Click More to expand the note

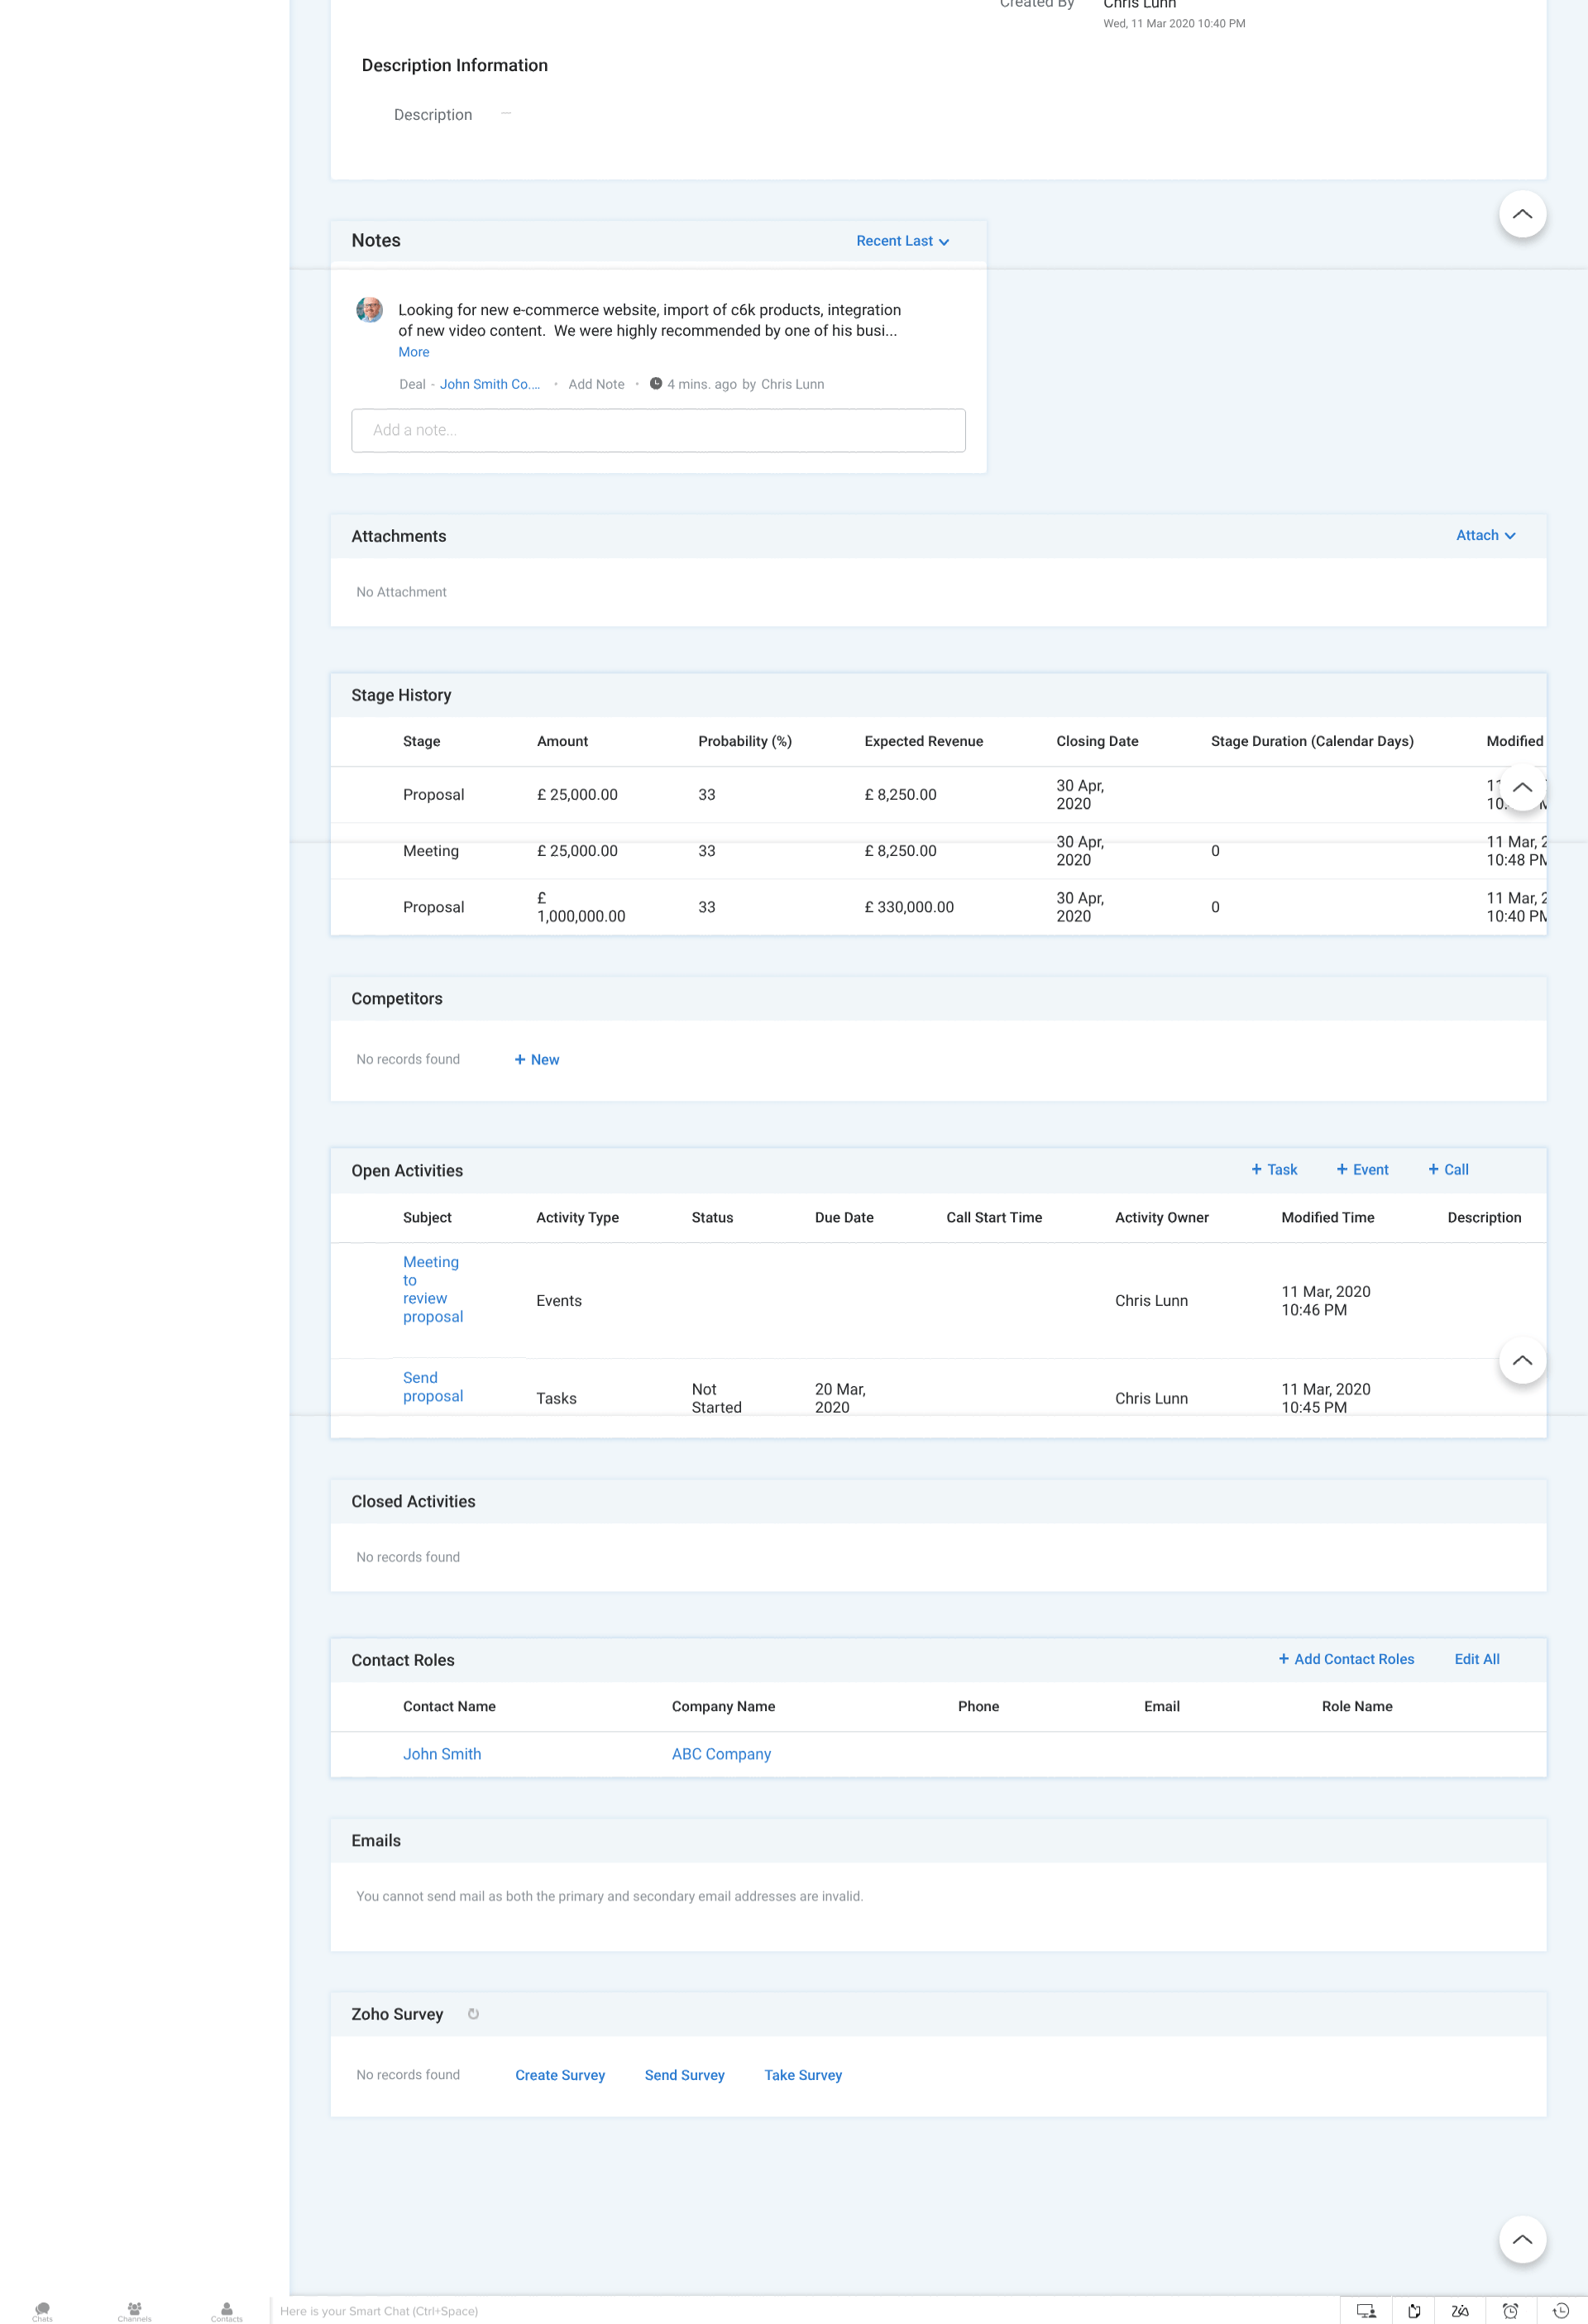pos(413,352)
